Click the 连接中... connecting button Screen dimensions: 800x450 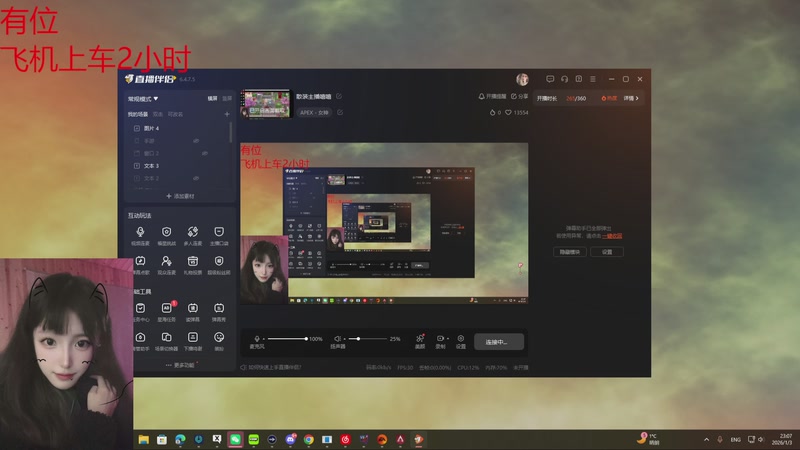pyautogui.click(x=499, y=342)
